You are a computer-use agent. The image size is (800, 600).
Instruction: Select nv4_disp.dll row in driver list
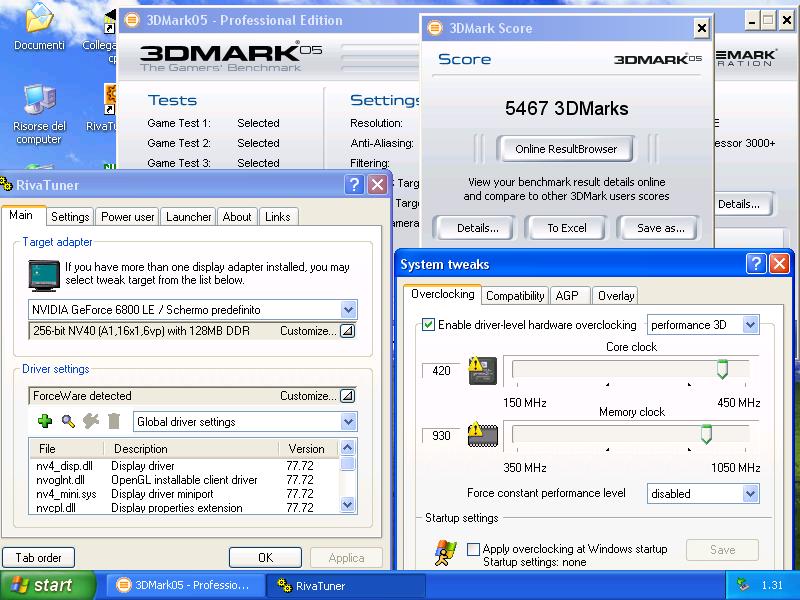coord(184,466)
